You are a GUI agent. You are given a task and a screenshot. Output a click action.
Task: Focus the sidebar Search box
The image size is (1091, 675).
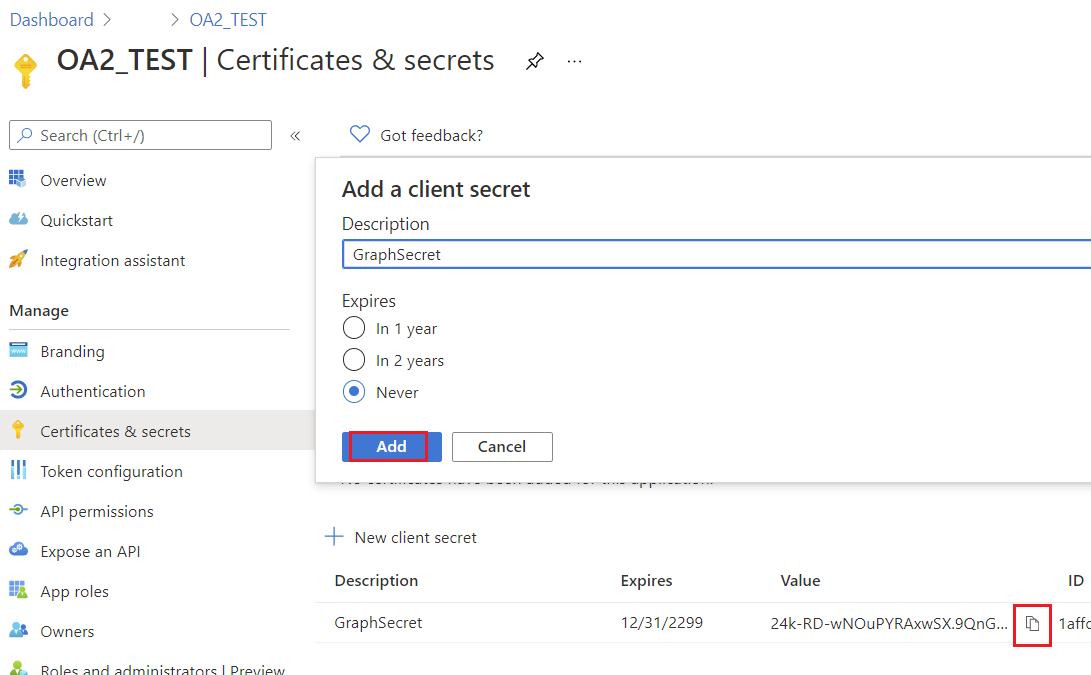[140, 135]
